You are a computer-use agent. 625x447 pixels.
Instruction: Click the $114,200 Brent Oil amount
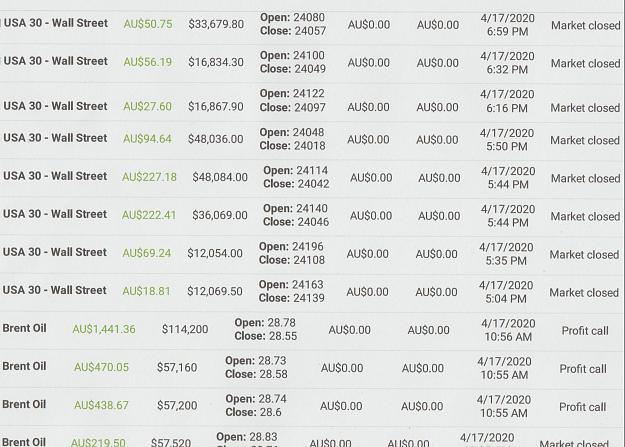click(x=185, y=329)
